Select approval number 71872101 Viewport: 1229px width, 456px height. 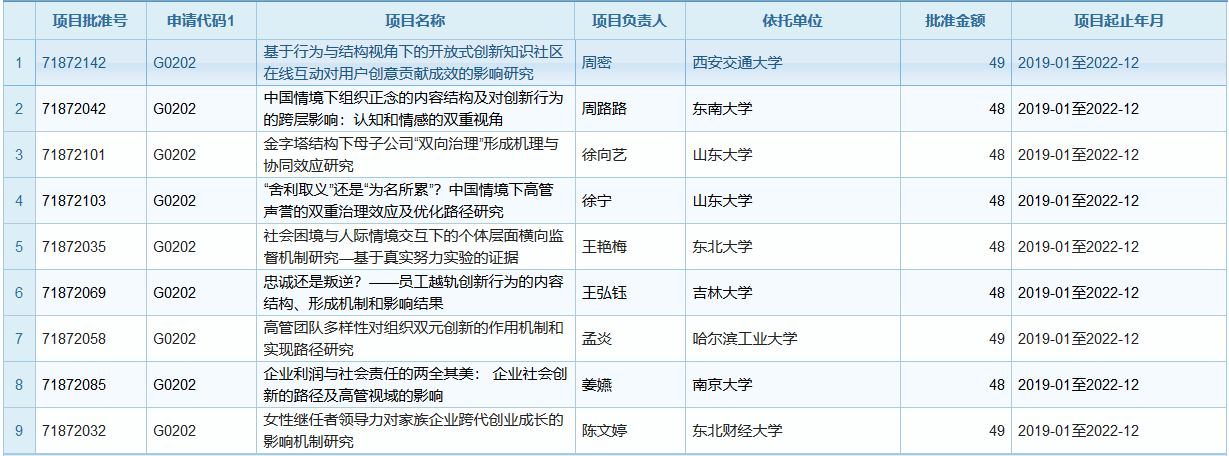(x=74, y=155)
